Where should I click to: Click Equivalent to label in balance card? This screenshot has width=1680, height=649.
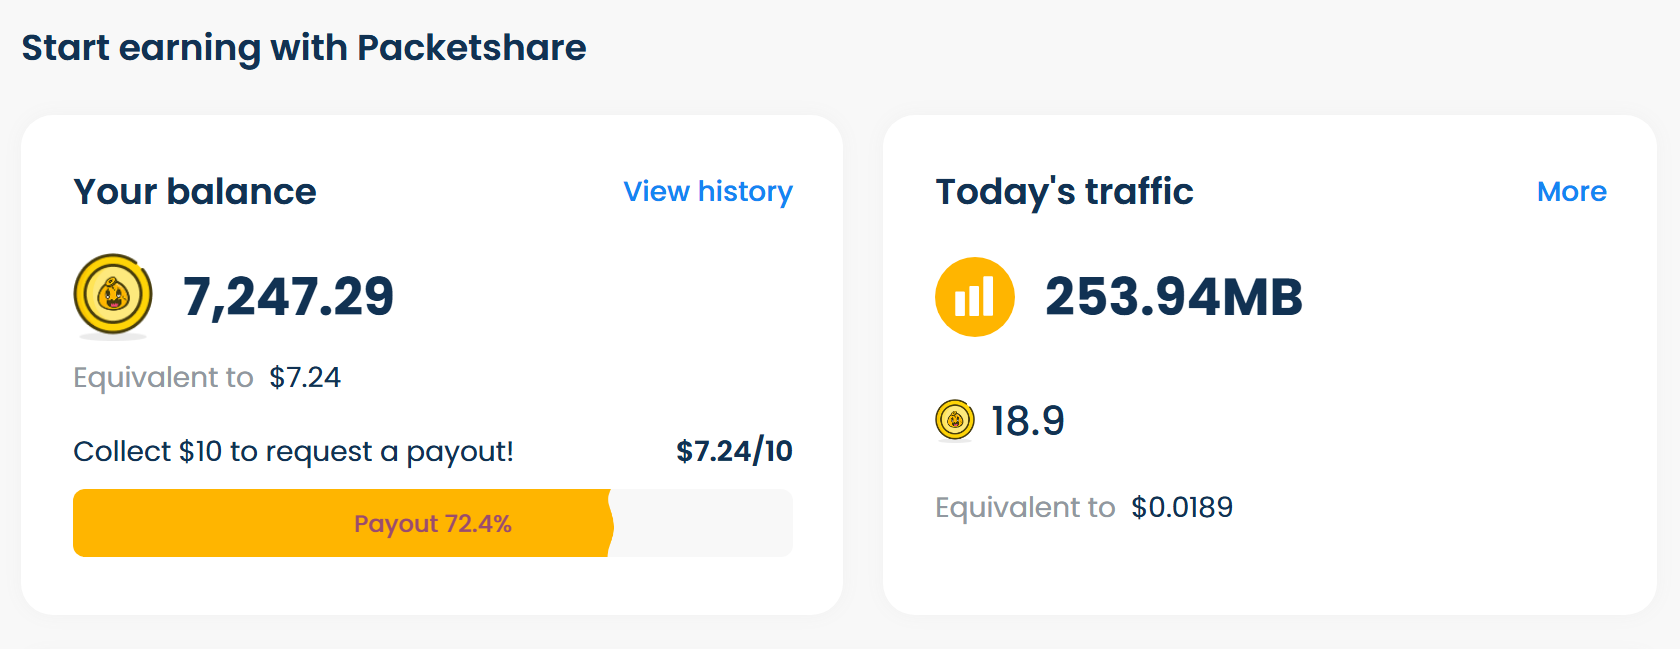pos(163,377)
